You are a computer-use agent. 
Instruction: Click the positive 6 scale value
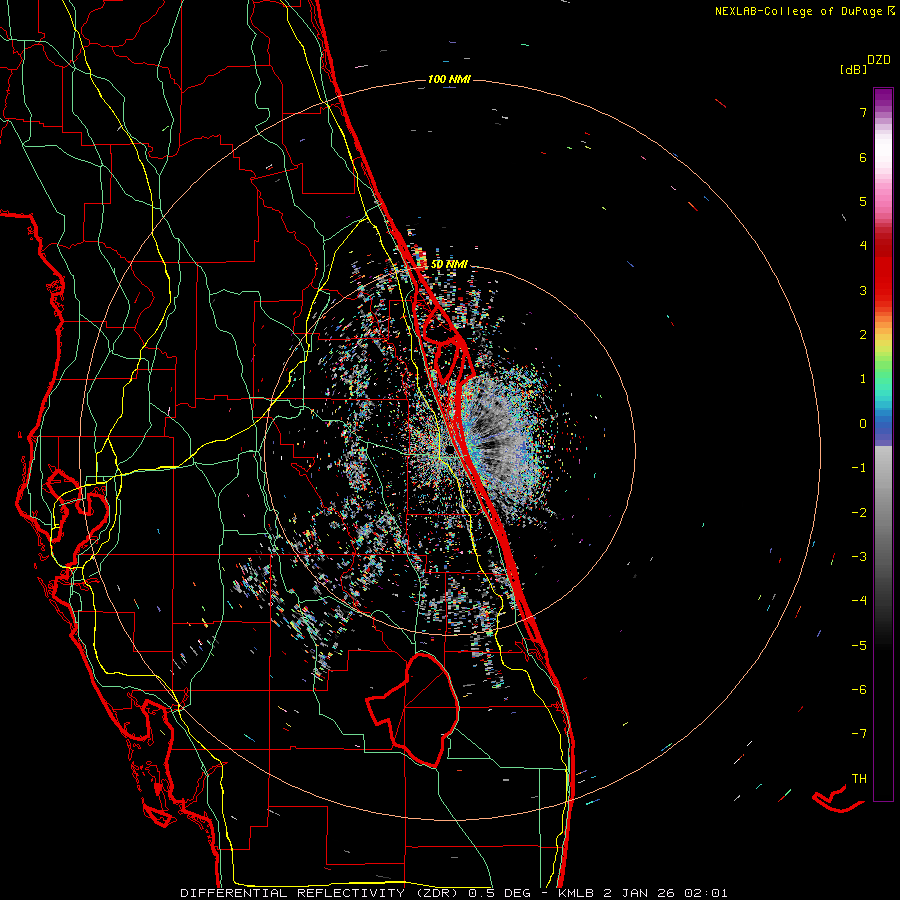(x=863, y=157)
